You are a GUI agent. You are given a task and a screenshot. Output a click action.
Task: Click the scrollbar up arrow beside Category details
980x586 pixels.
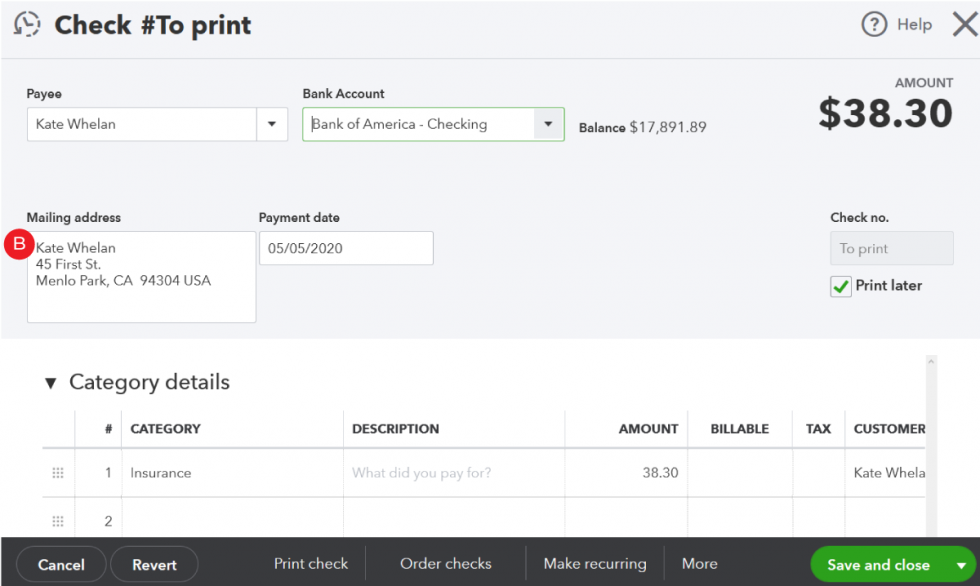(x=931, y=362)
